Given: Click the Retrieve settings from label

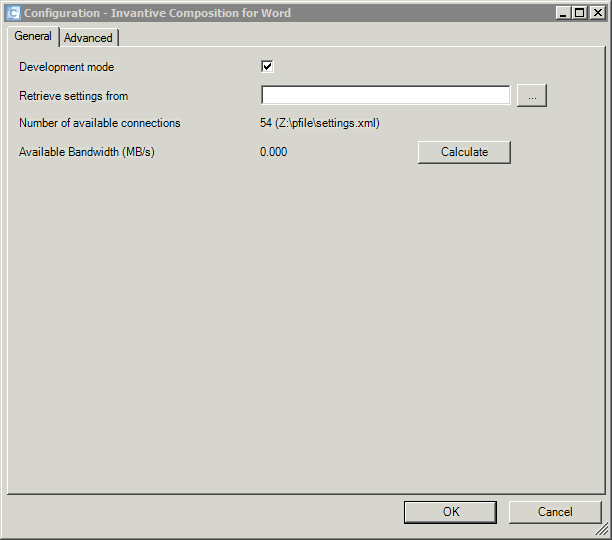Looking at the screenshot, I should [x=74, y=96].
